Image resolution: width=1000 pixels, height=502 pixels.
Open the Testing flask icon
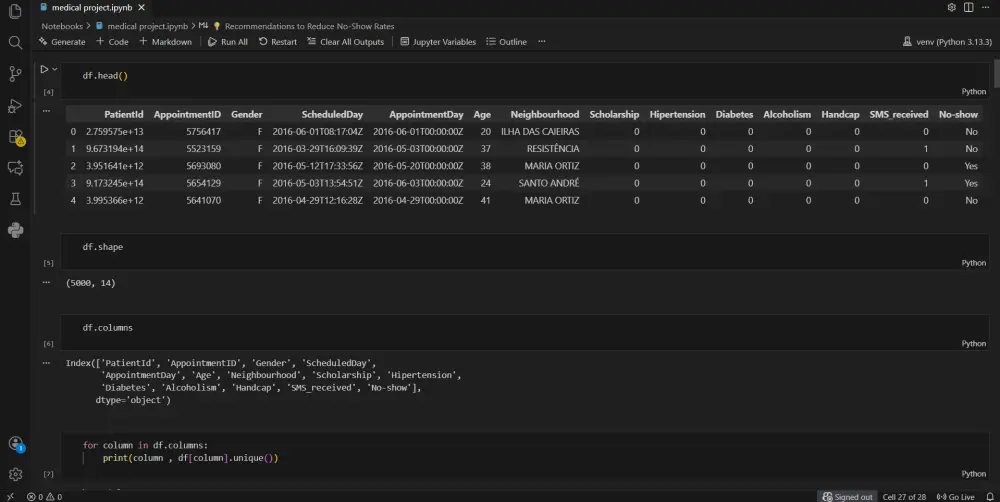(x=15, y=199)
